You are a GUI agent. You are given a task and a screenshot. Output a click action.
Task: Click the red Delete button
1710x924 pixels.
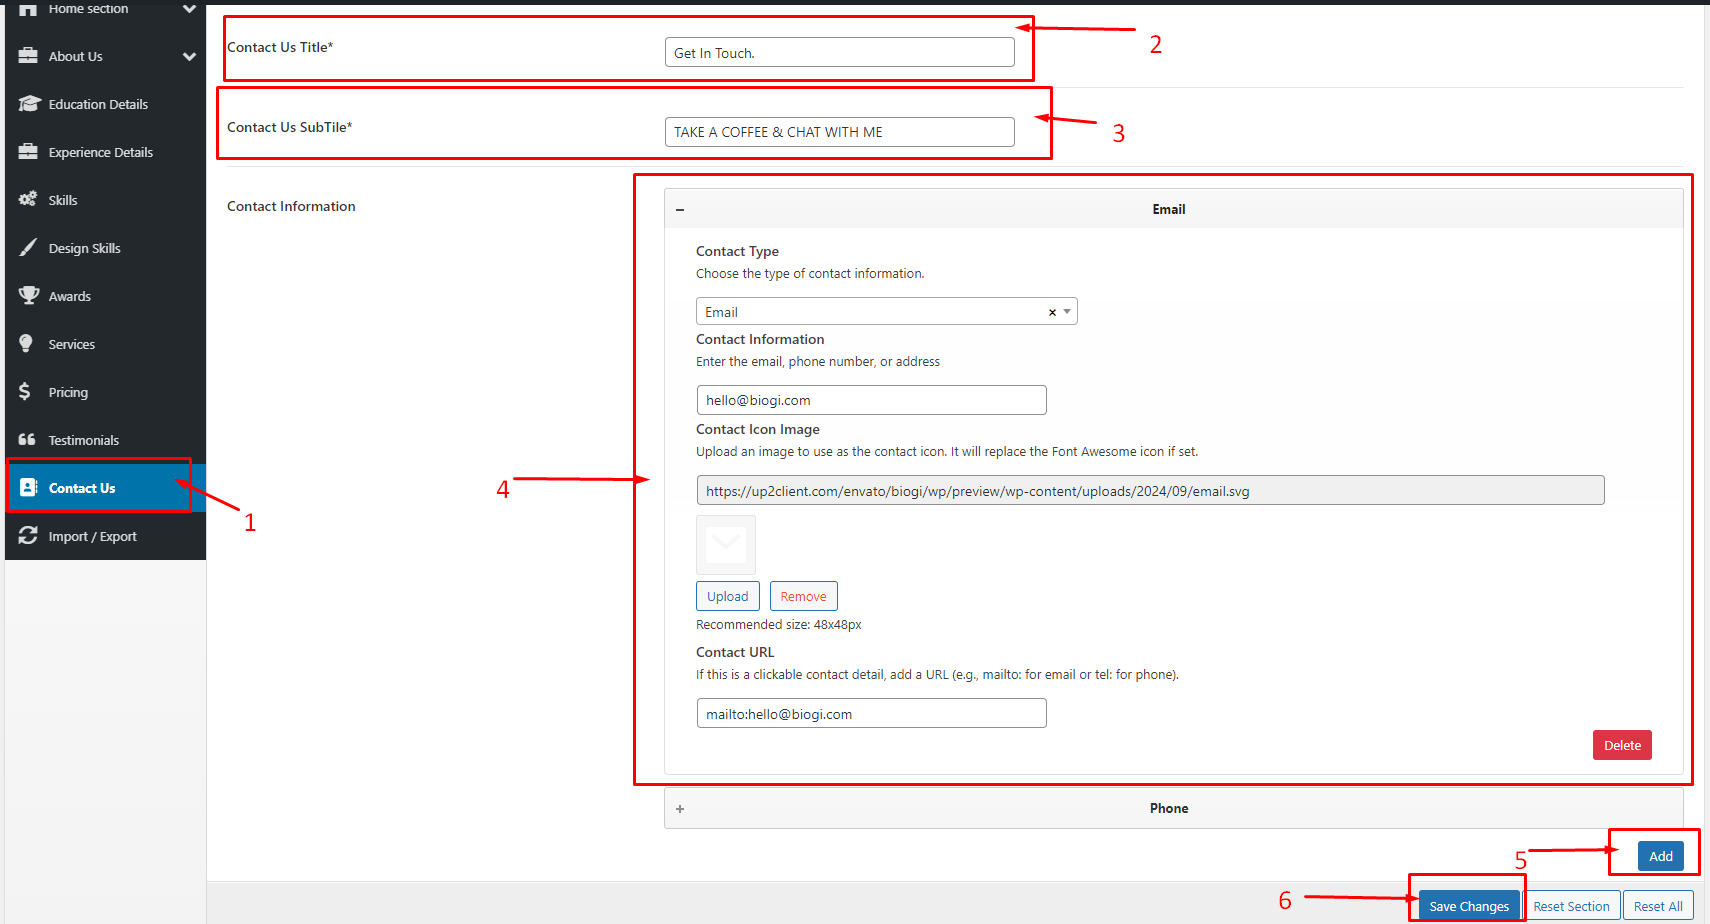(x=1621, y=745)
